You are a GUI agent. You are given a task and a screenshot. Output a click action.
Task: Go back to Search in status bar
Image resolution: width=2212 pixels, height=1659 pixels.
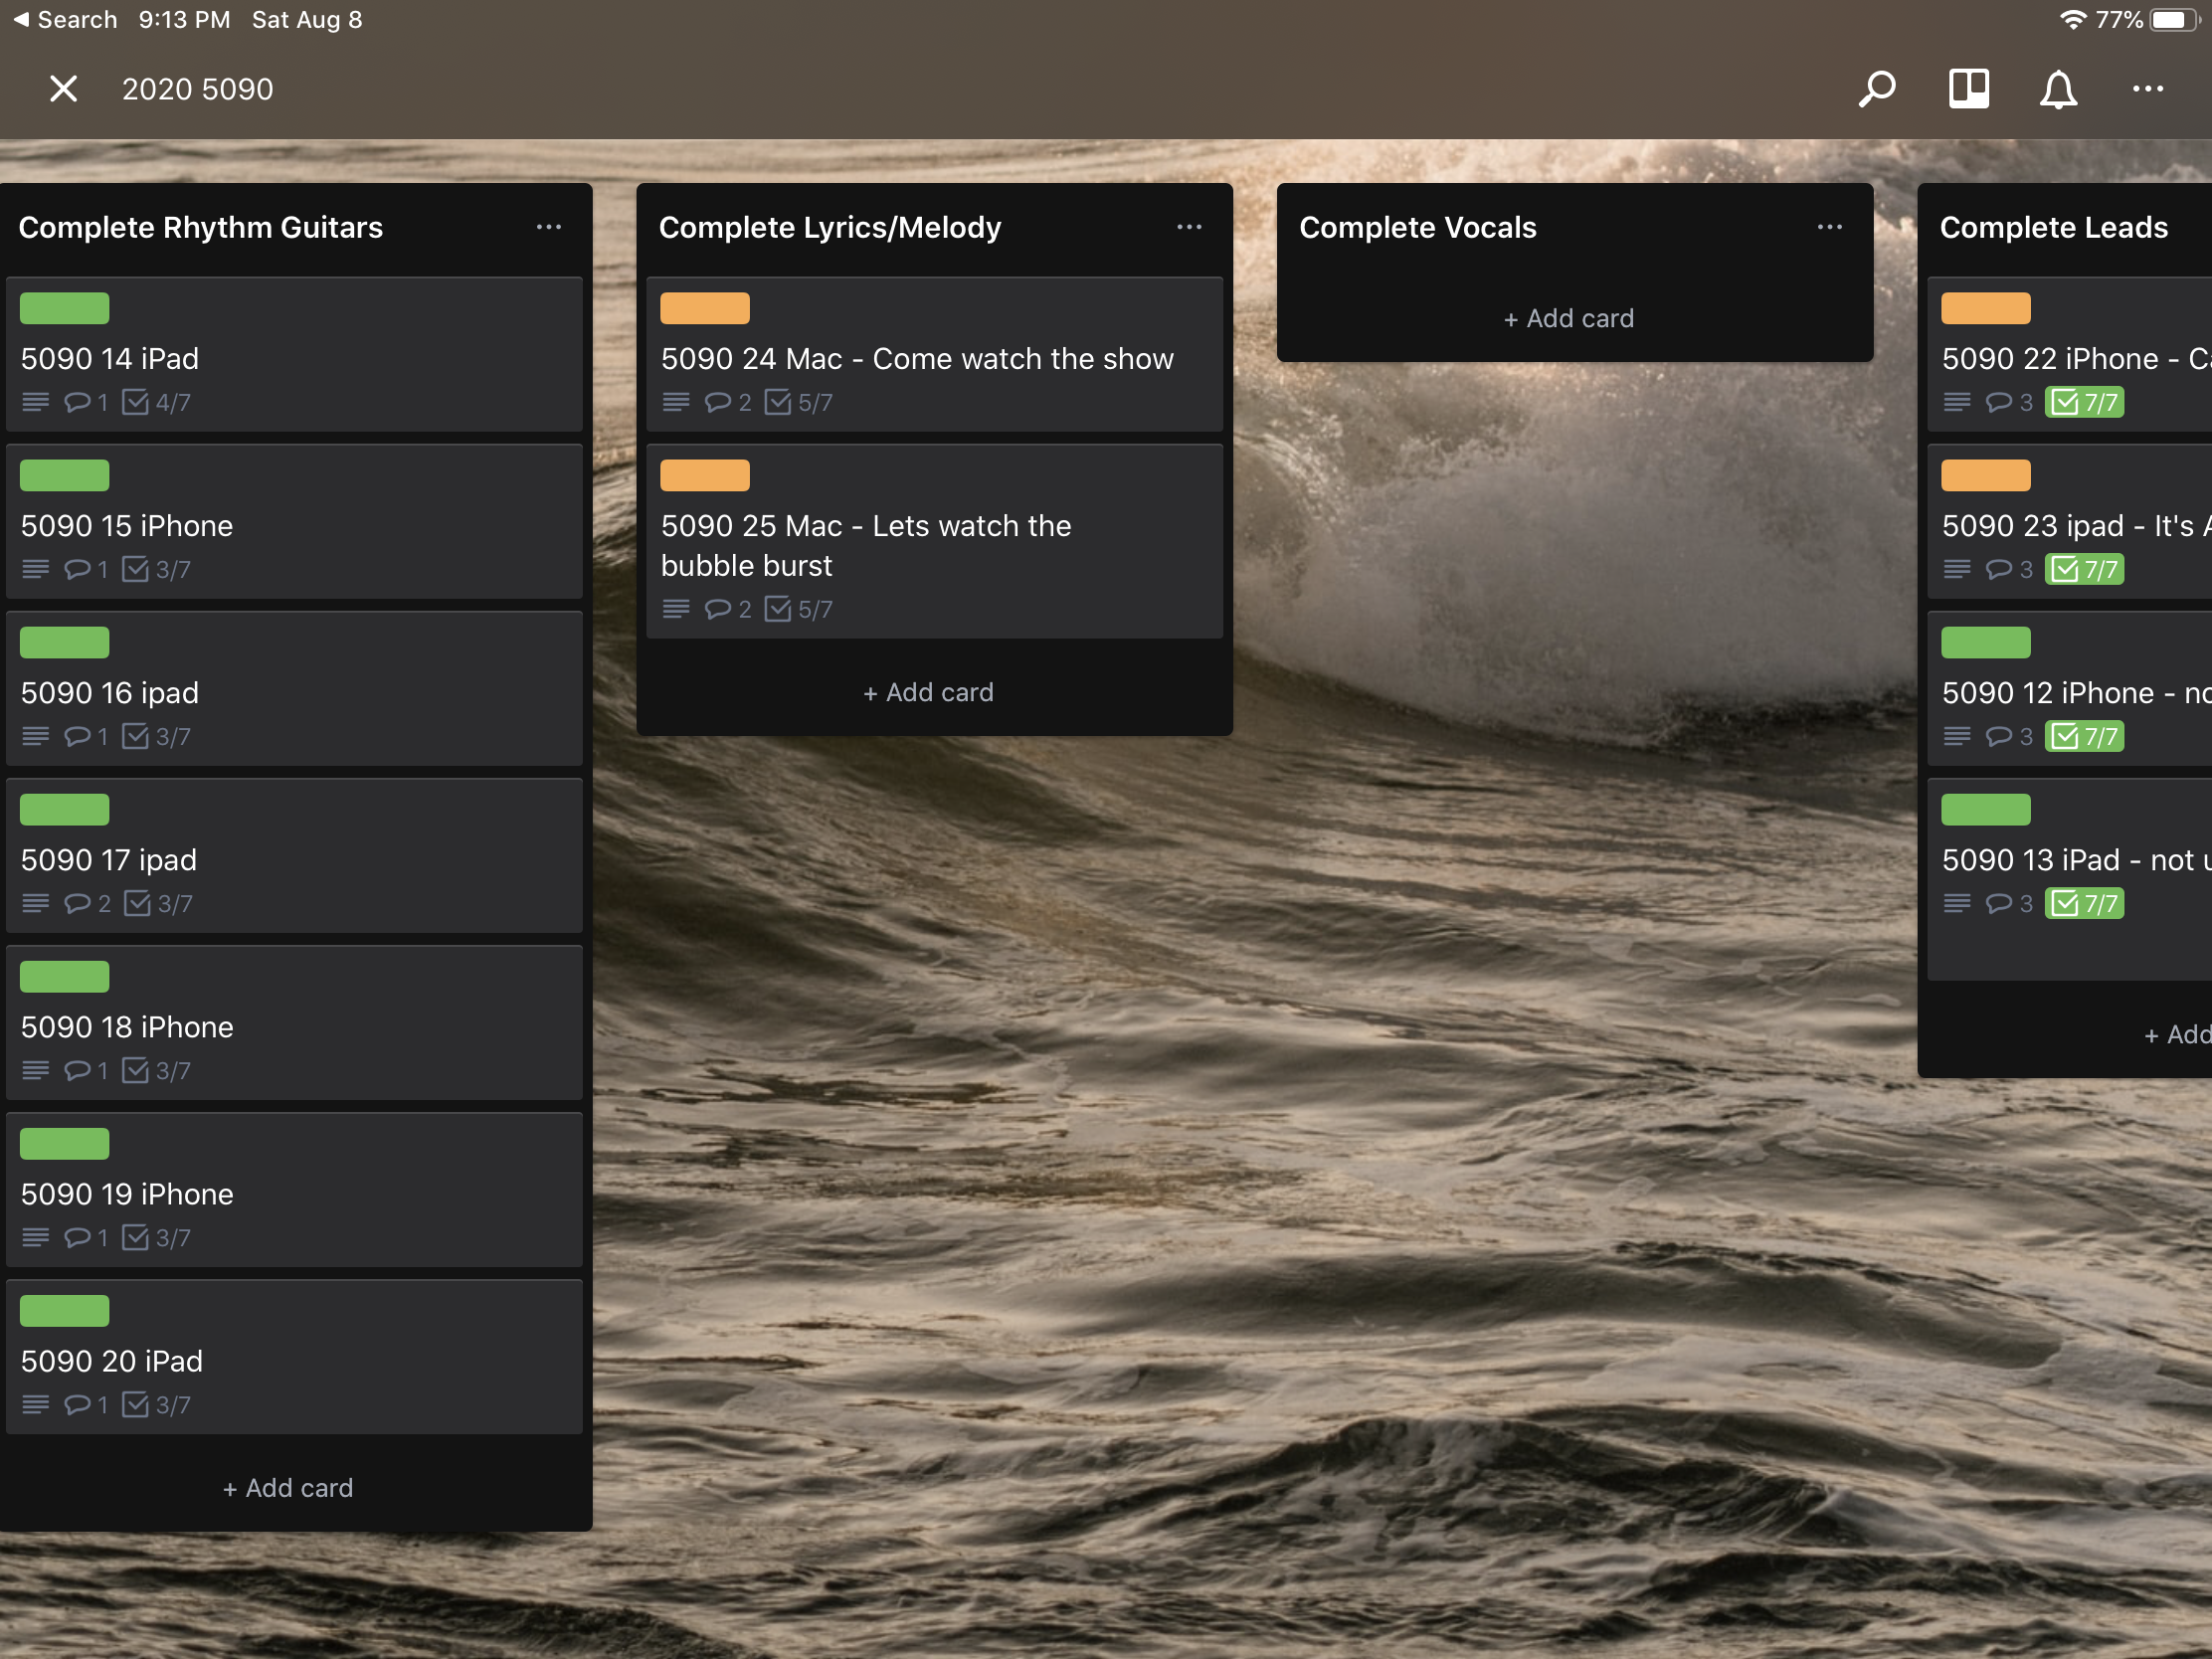tap(64, 19)
